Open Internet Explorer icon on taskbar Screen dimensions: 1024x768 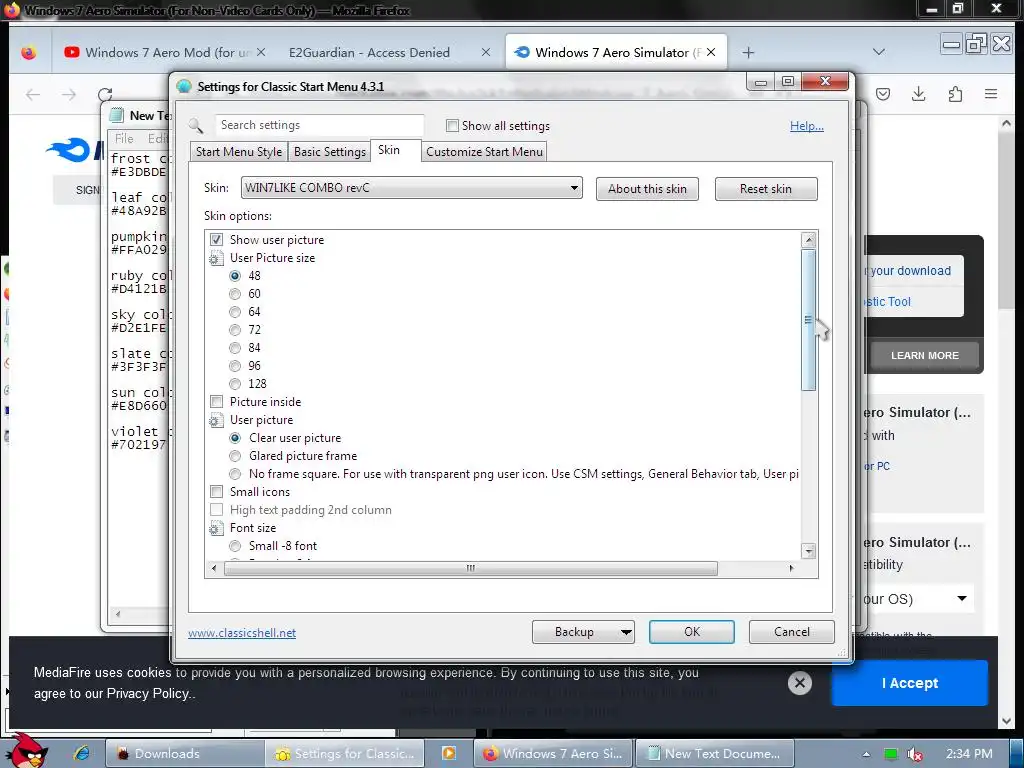pyautogui.click(x=82, y=753)
